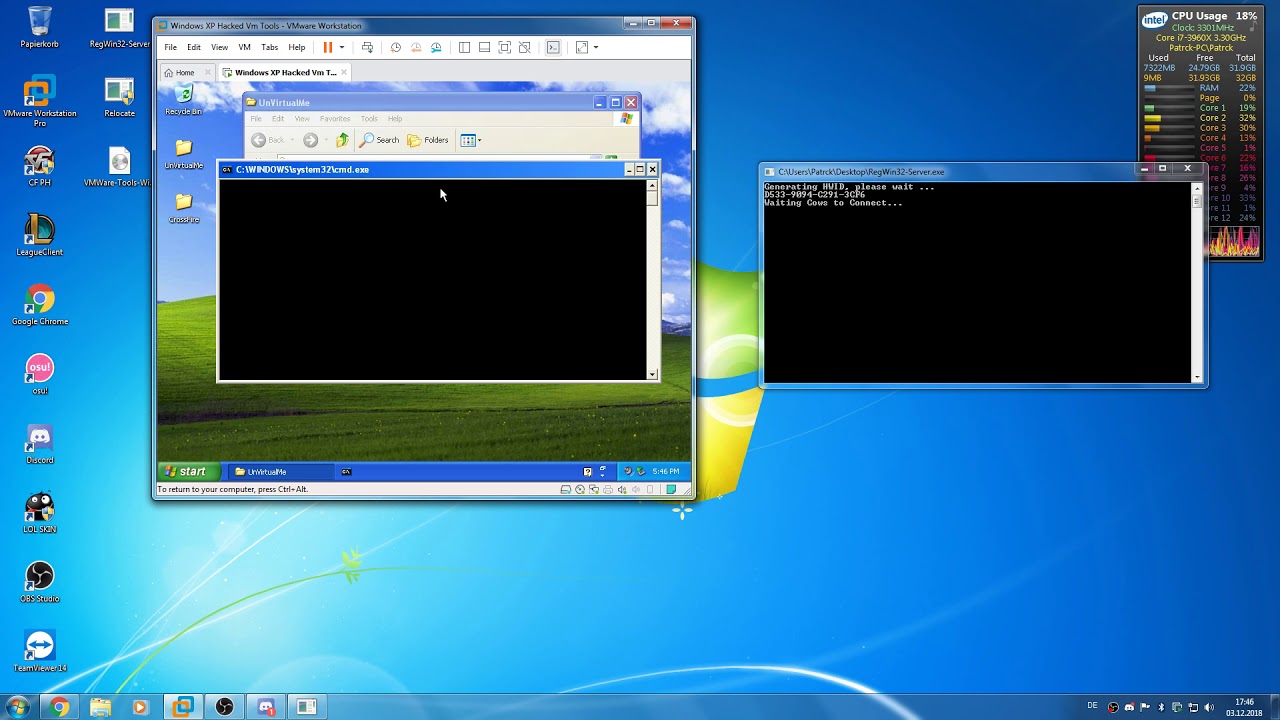The image size is (1280, 720).
Task: Click the volume icon in Windows 7 tray
Action: pos(1209,707)
